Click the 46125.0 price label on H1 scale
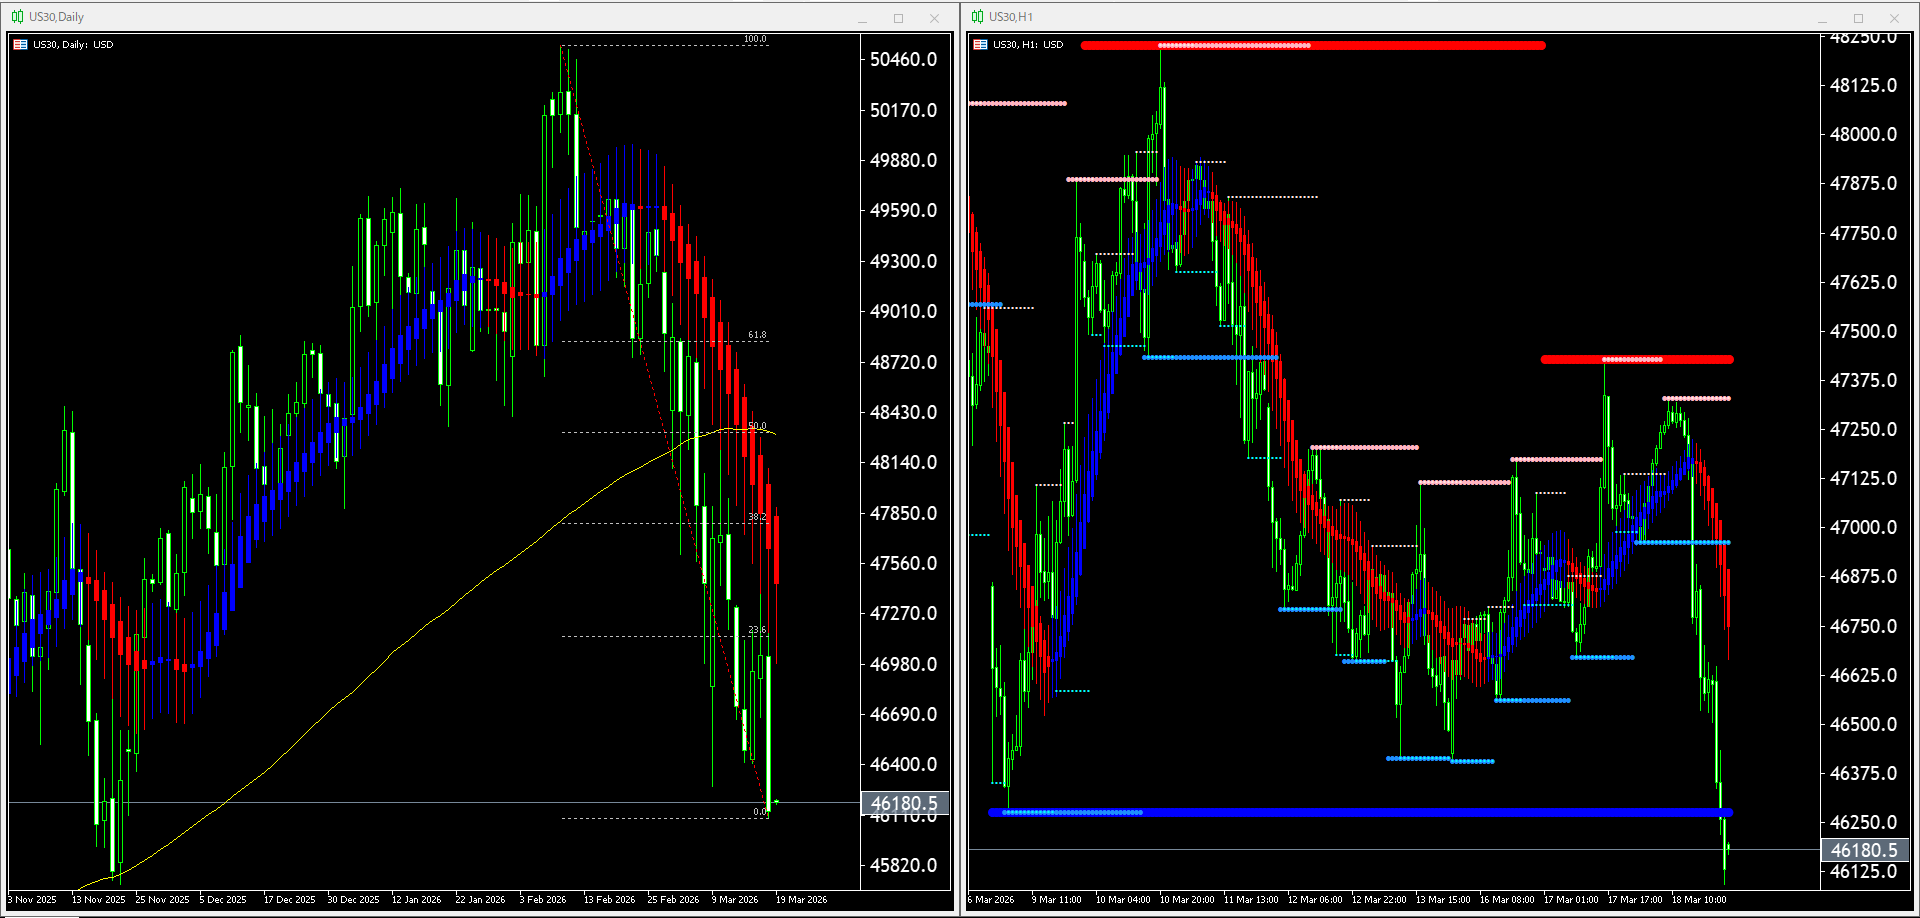Image resolution: width=1920 pixels, height=918 pixels. [1864, 871]
